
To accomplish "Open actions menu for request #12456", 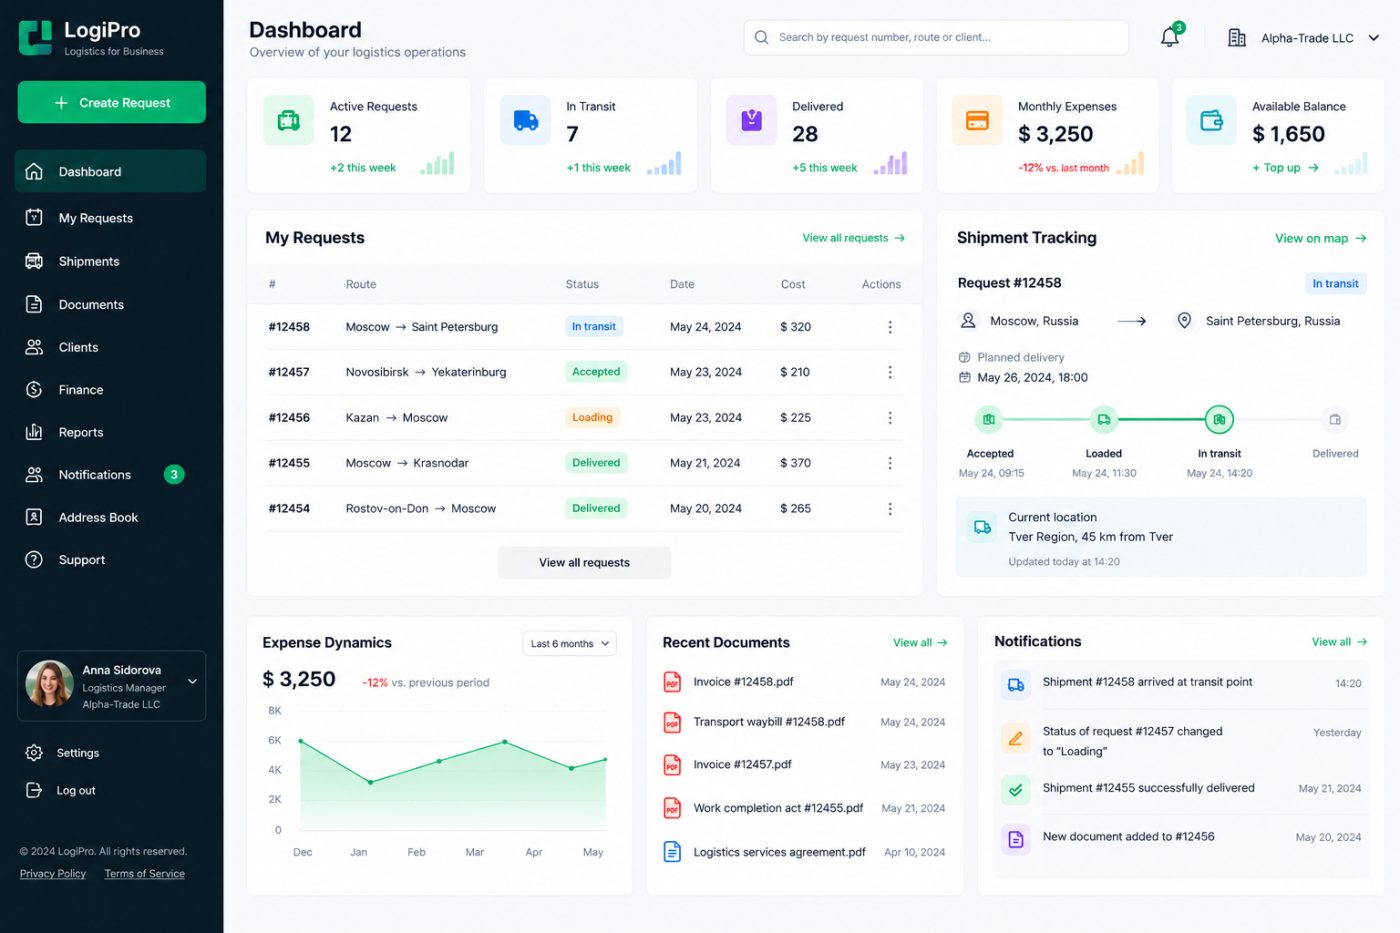I will [x=889, y=418].
